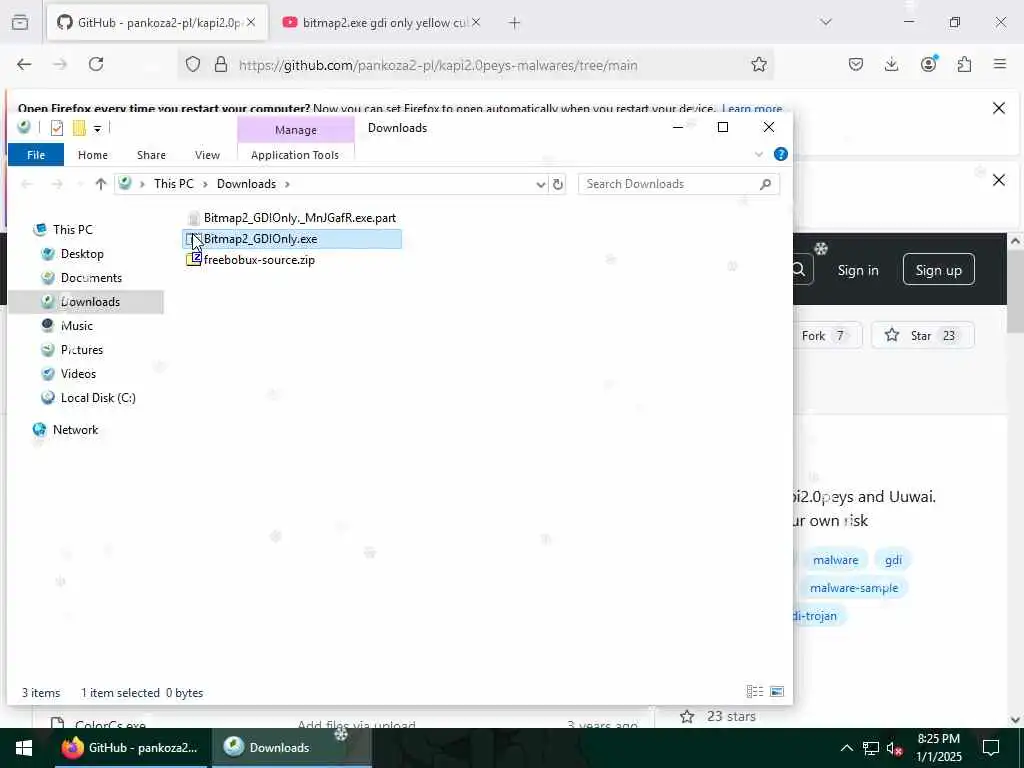Close the GitHub tab

coord(251,22)
